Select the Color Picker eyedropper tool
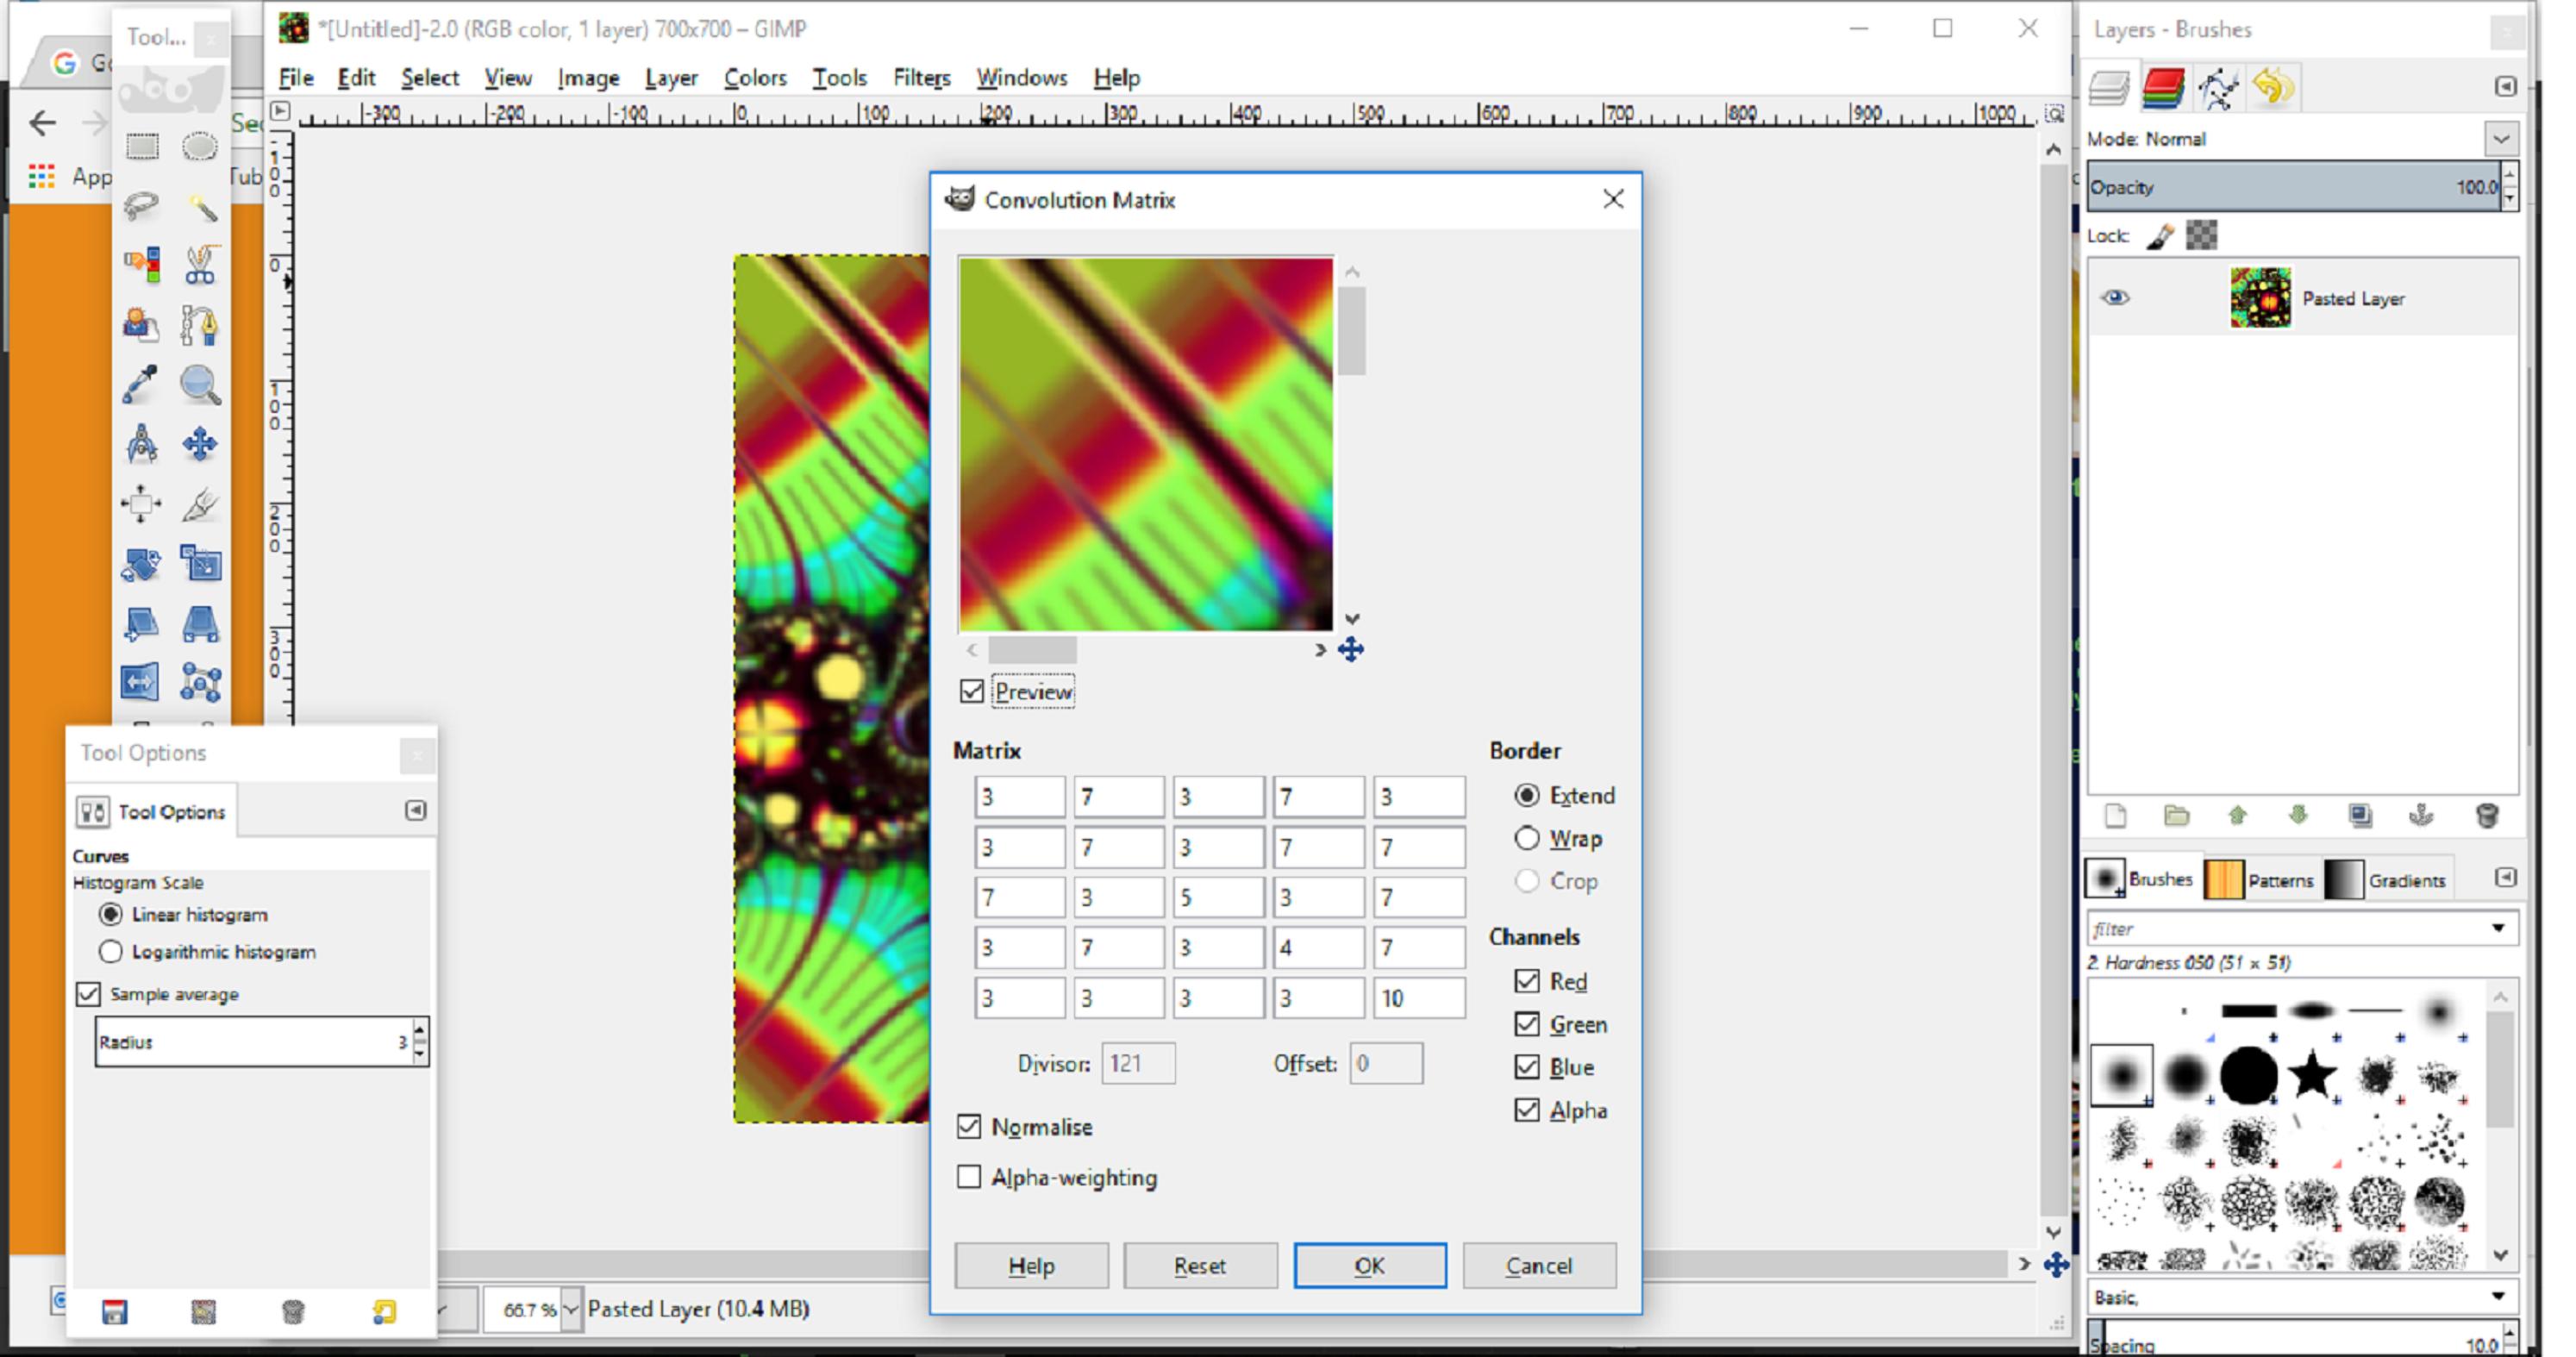This screenshot has height=1357, width=2576. pyautogui.click(x=141, y=385)
